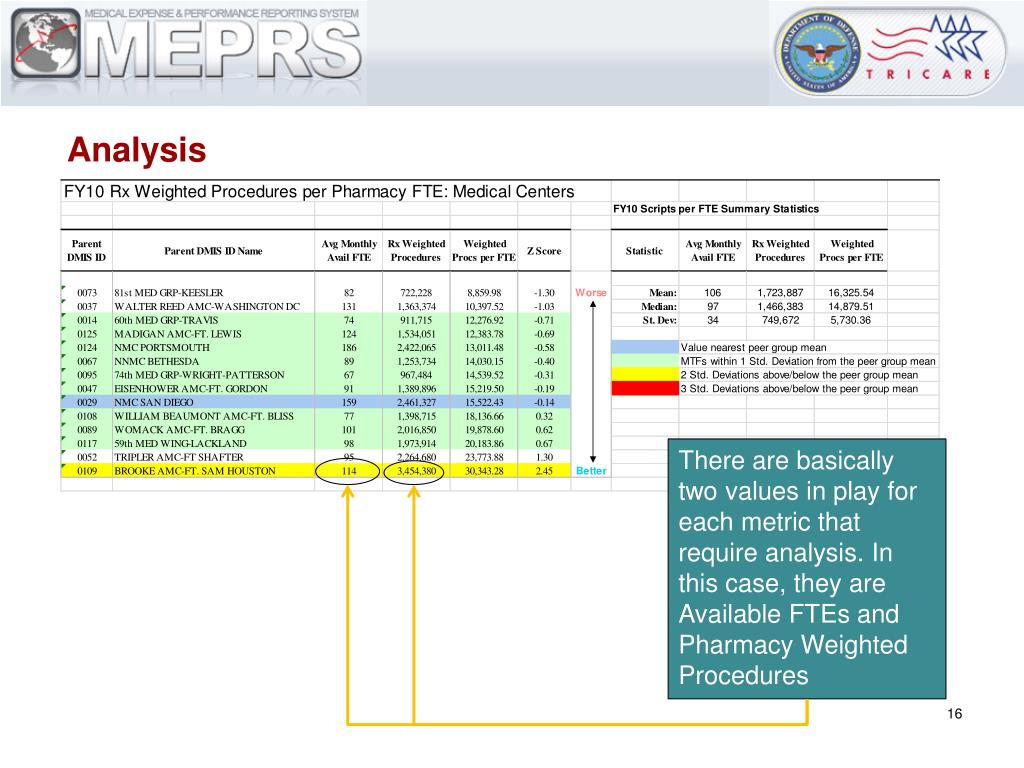This screenshot has width=1024, height=768.
Task: Click the MEPRS globe logo icon
Action: point(46,45)
